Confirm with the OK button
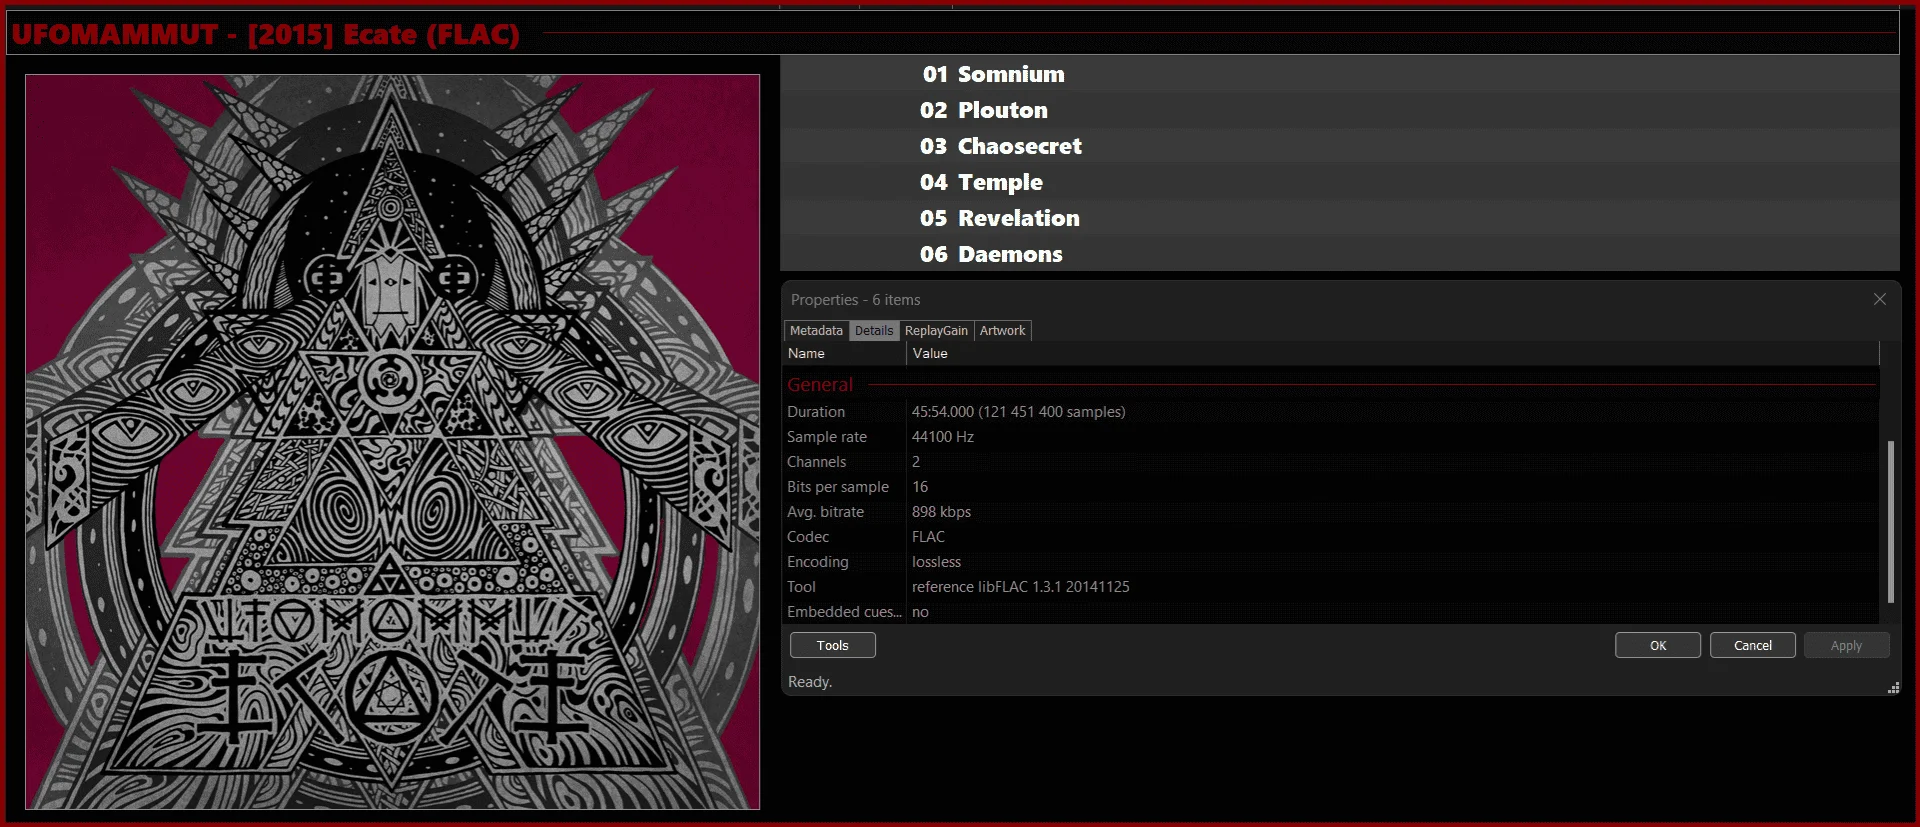 click(1657, 645)
